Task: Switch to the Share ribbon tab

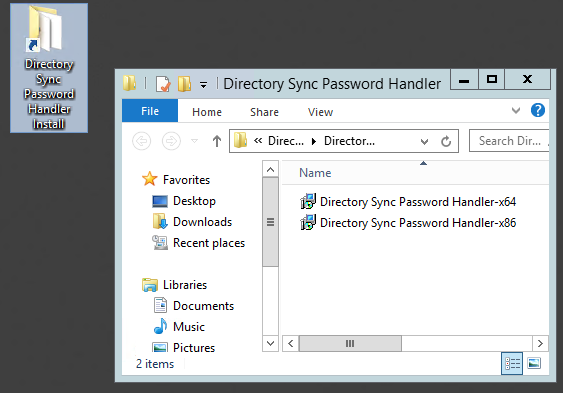Action: (264, 112)
